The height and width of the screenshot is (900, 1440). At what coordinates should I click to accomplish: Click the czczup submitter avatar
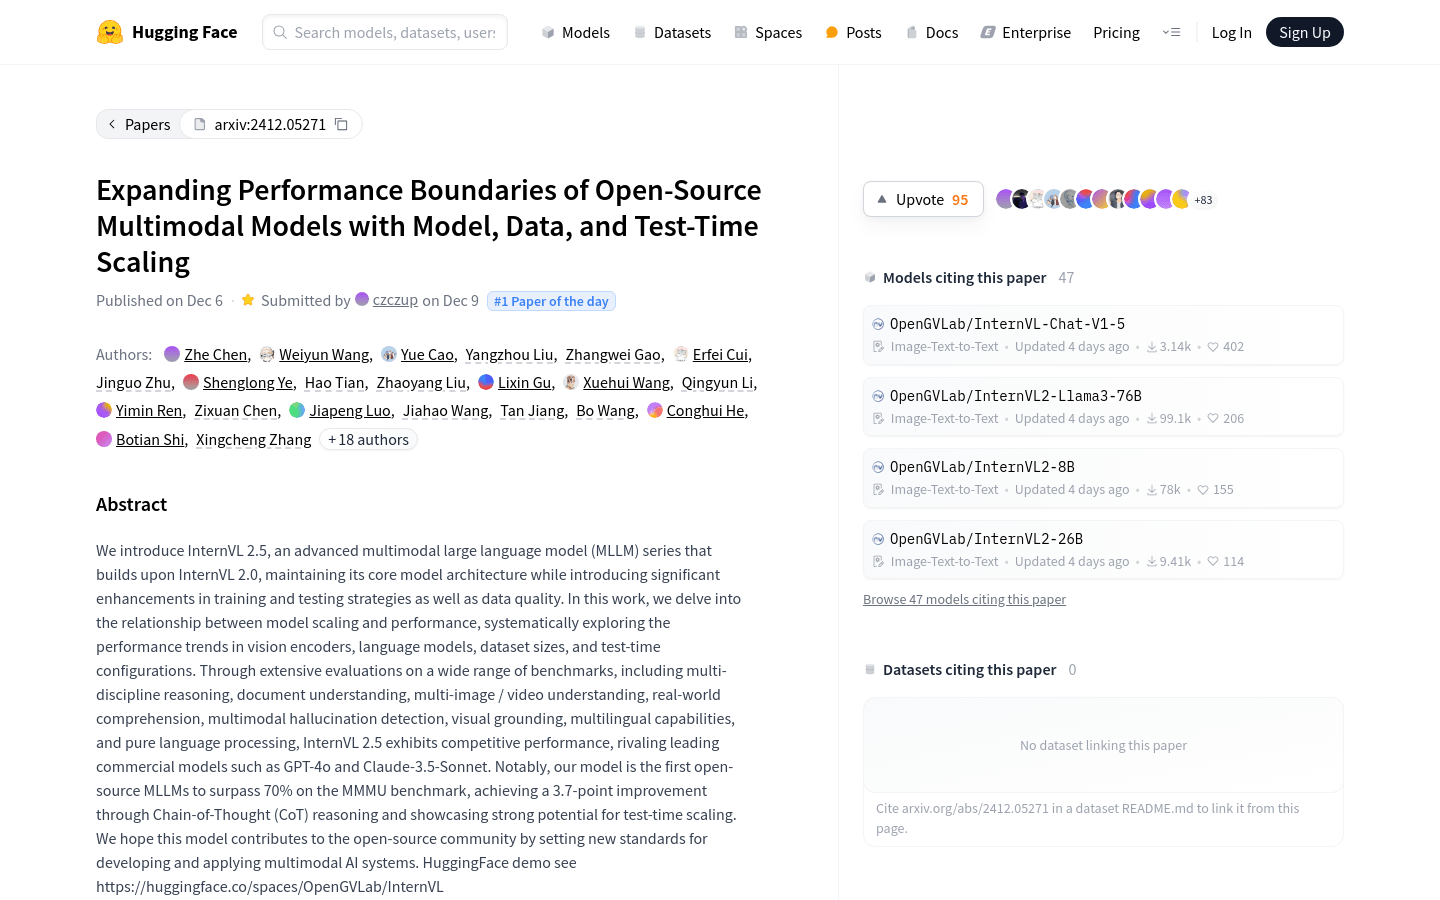tap(362, 299)
